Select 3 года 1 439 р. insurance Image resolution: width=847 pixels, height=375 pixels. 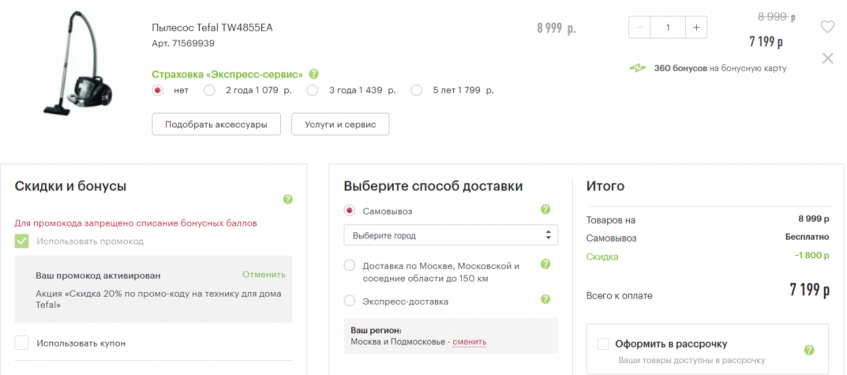pos(312,91)
